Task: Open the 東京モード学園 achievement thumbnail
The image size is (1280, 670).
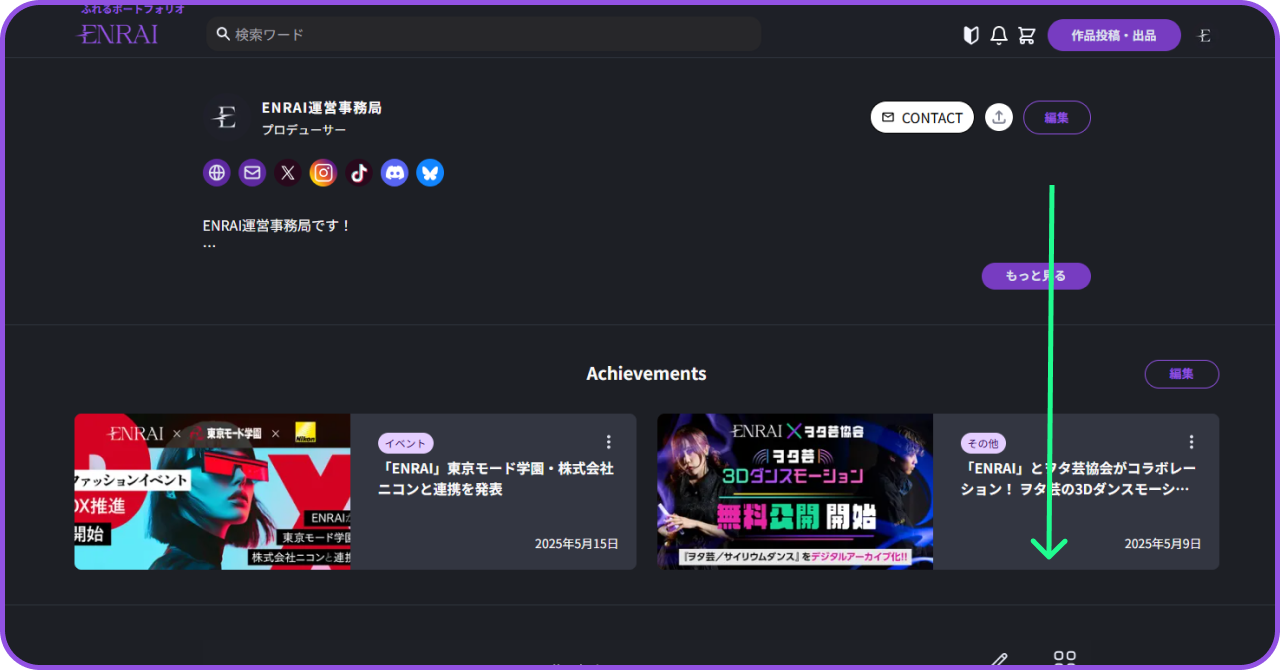Action: tap(213, 492)
